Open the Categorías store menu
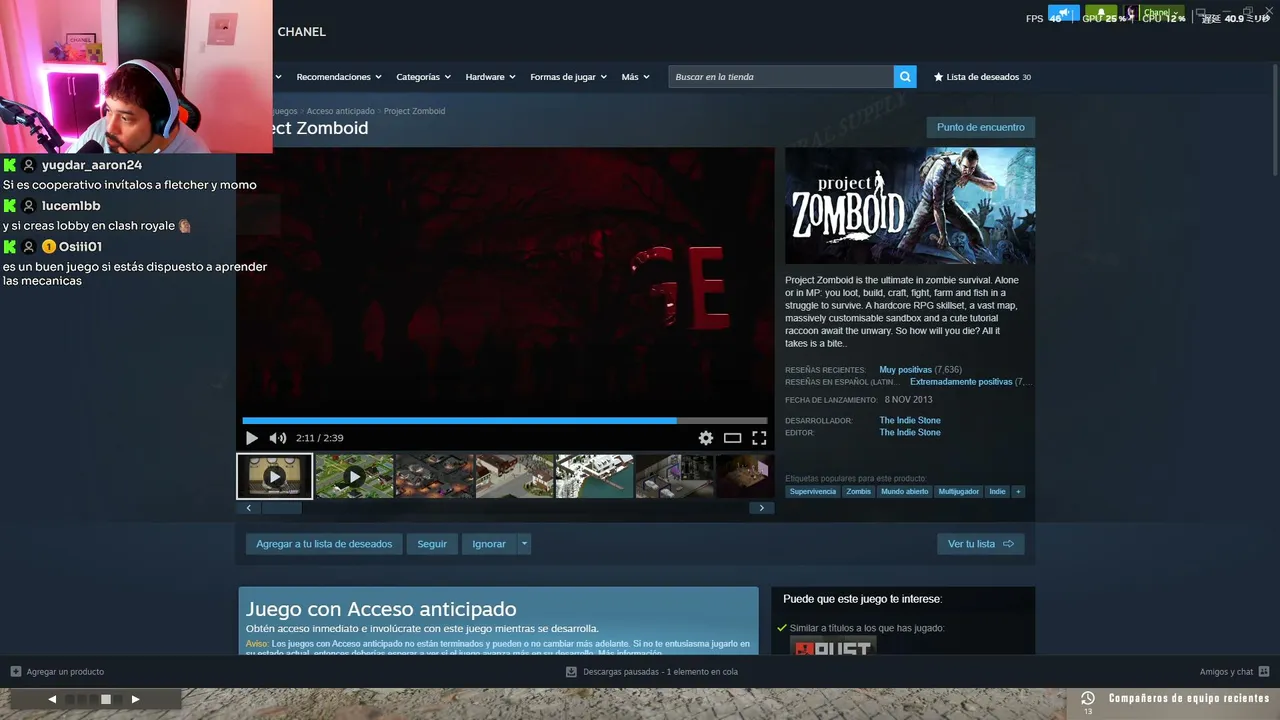The image size is (1280, 720). tap(423, 77)
